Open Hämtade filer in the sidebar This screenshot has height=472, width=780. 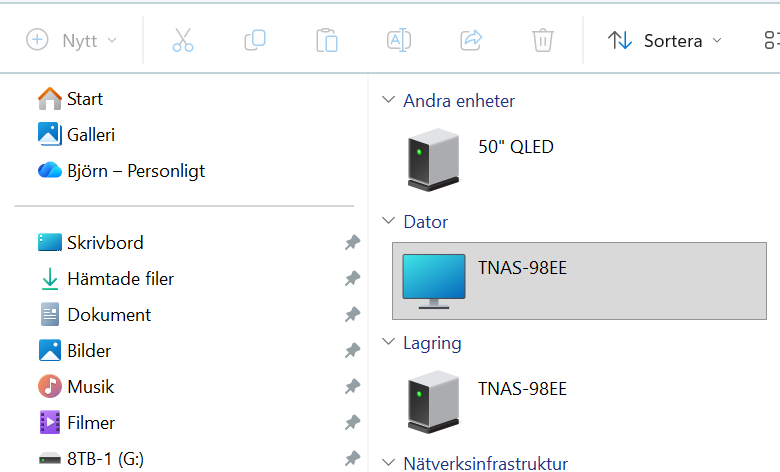106,279
